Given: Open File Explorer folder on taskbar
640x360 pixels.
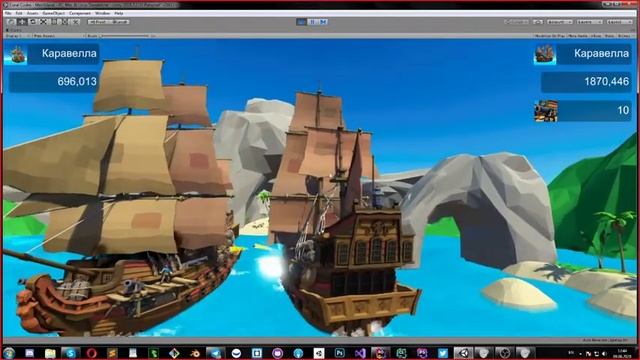Looking at the screenshot, I should pyautogui.click(x=50, y=353).
